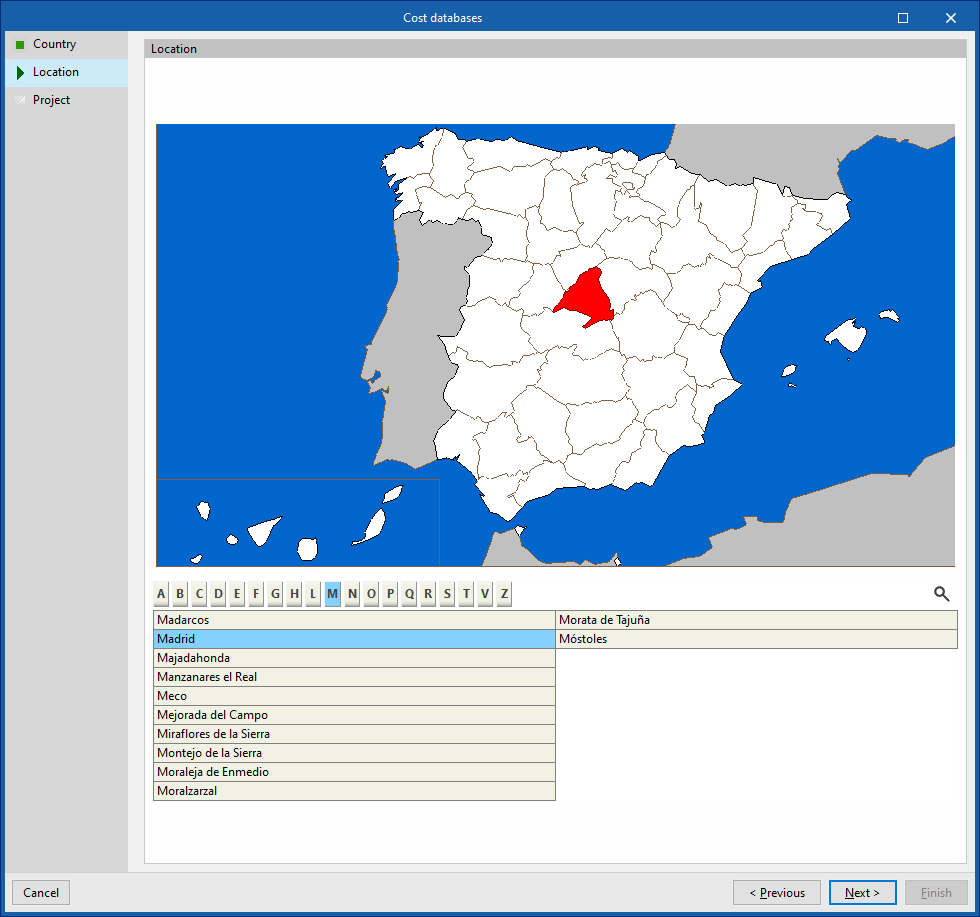Screen dimensions: 980x917
Task: Choose Moraleja de Enmedio
Action: [x=354, y=772]
